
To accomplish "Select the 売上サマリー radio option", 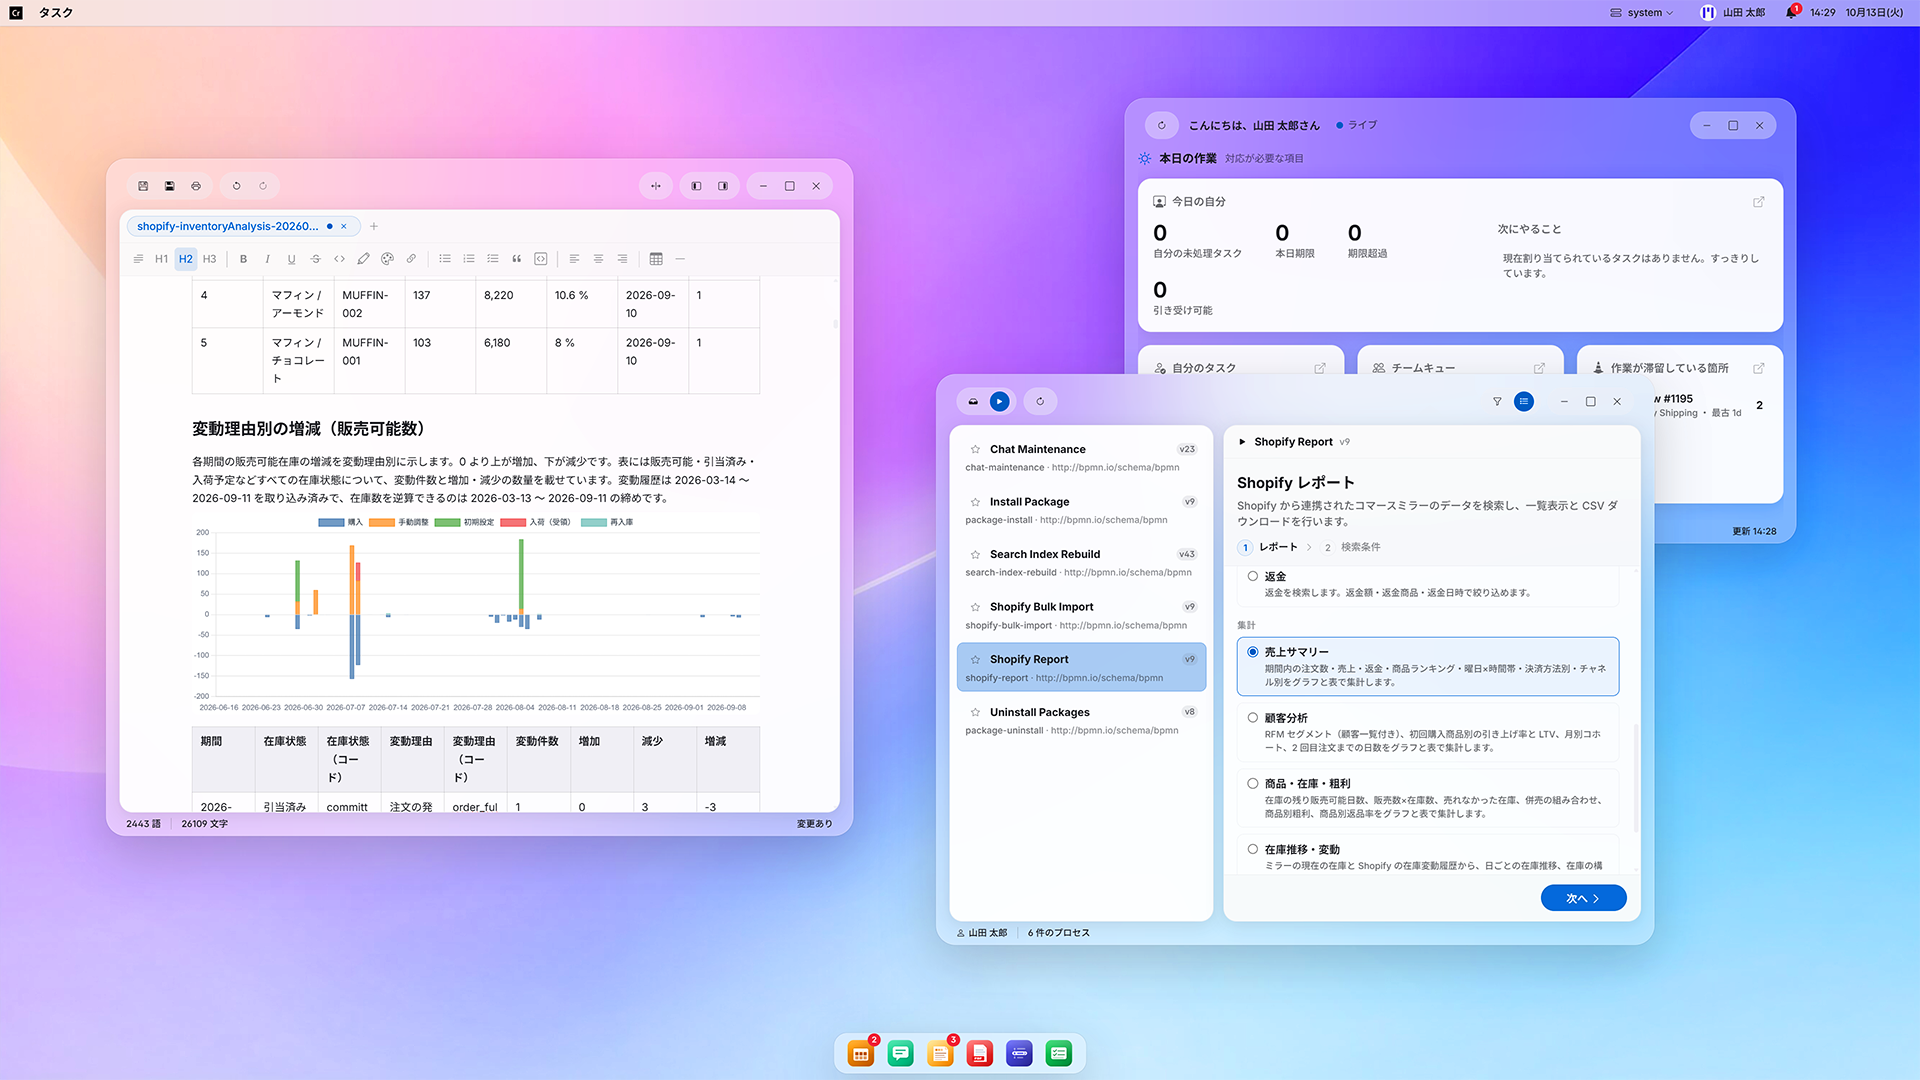I will (x=1253, y=652).
